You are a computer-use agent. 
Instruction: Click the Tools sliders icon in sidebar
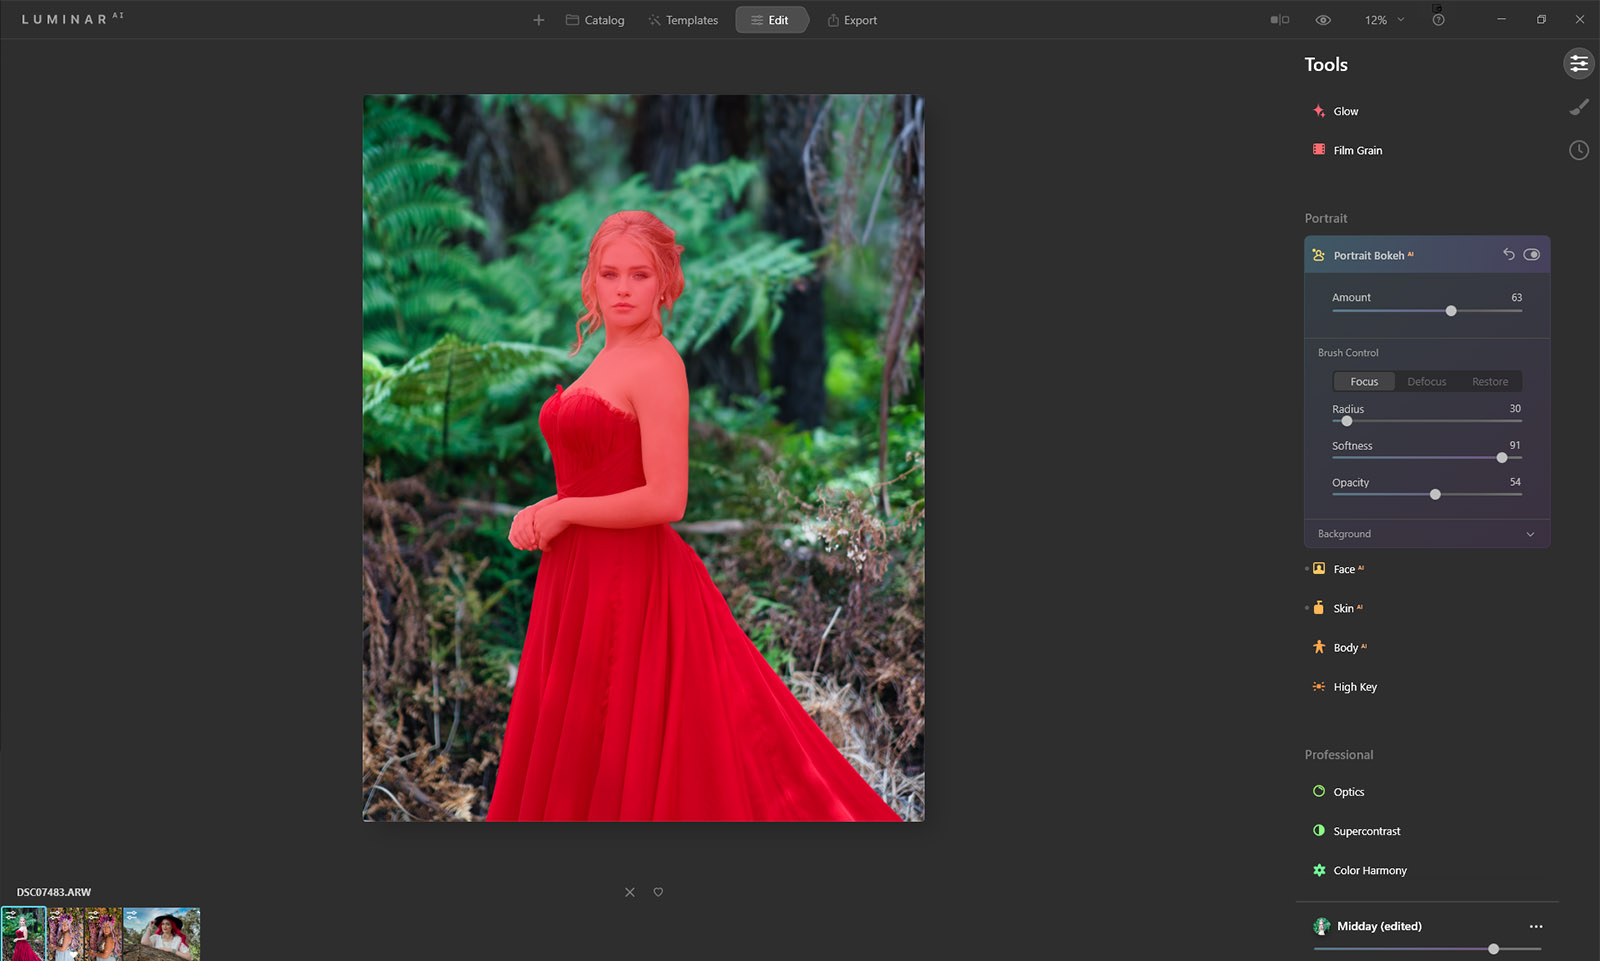tap(1578, 64)
